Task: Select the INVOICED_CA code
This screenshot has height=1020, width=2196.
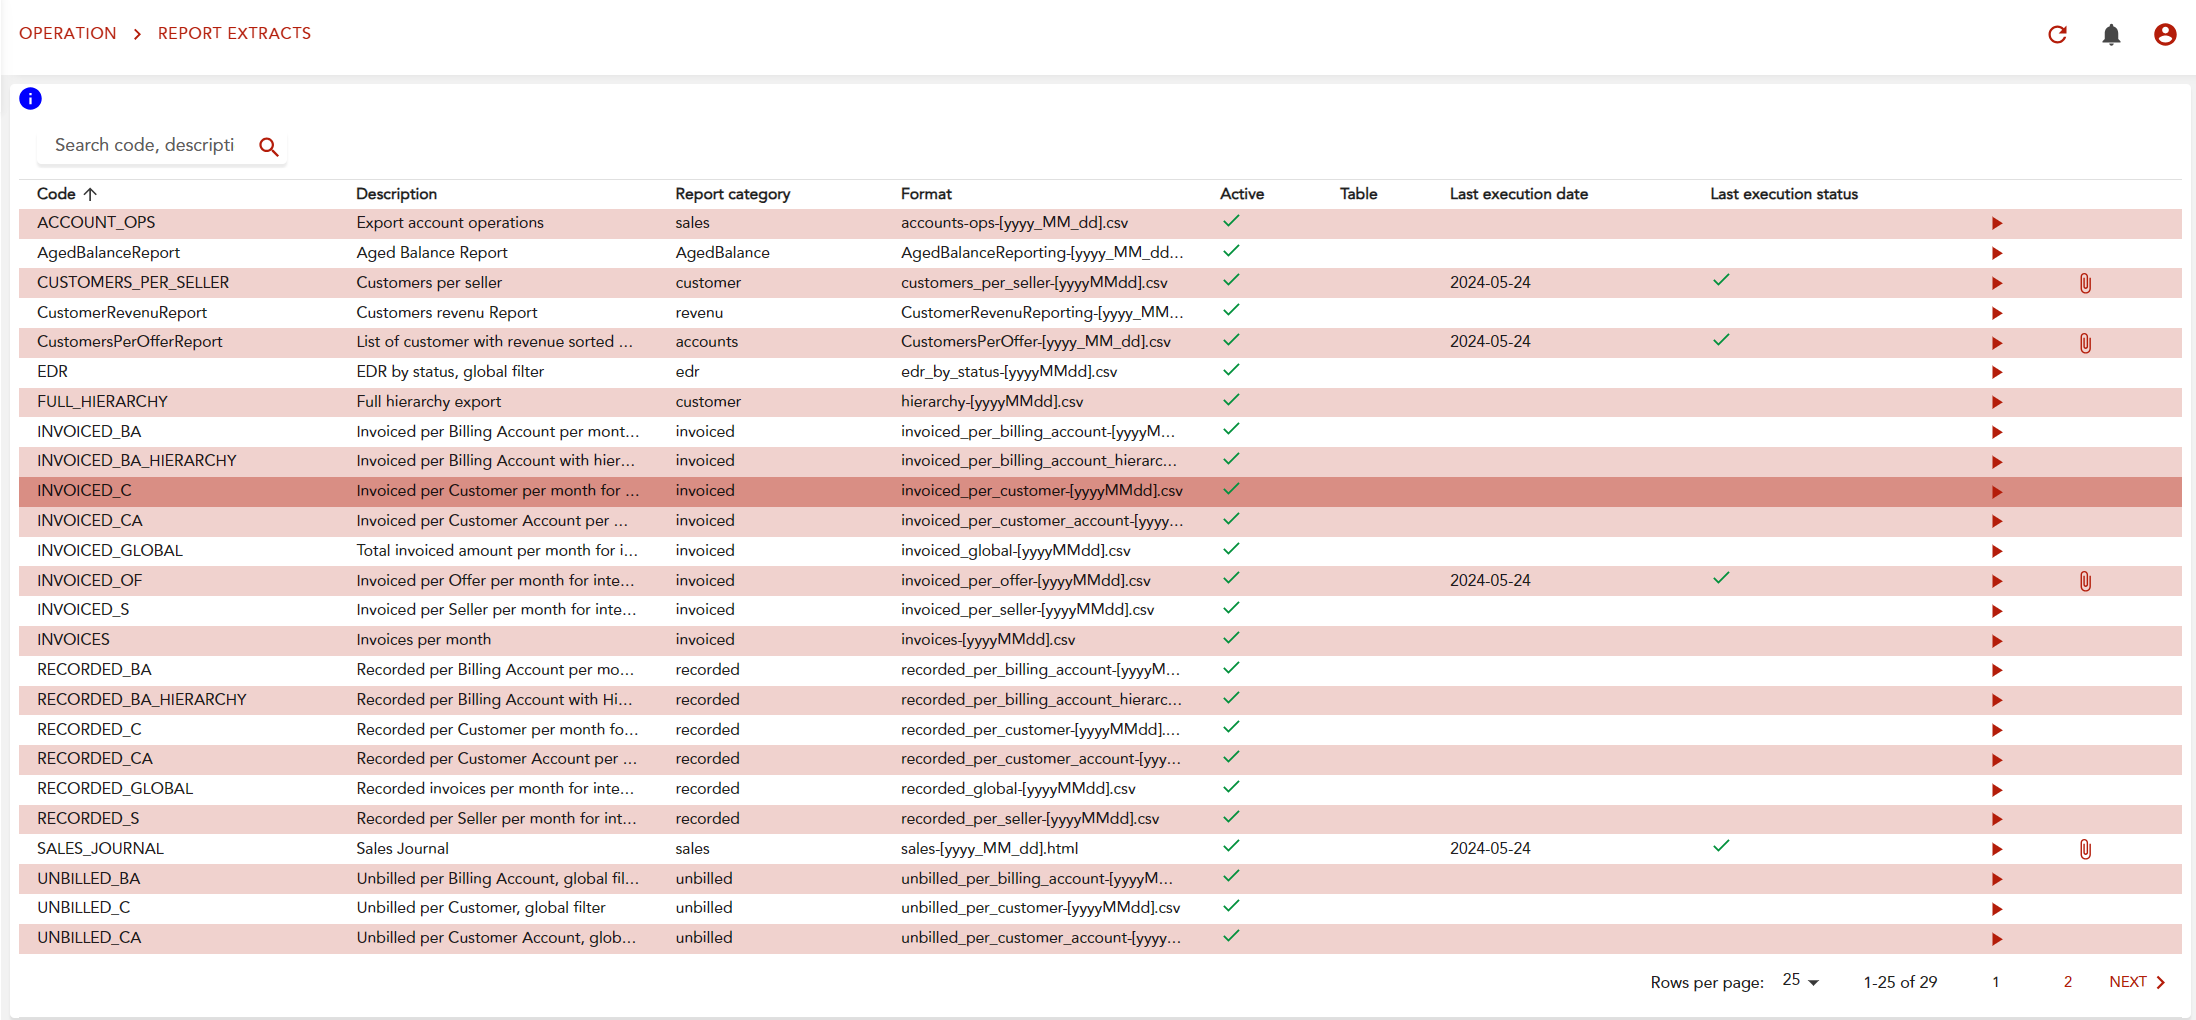Action: (x=90, y=521)
